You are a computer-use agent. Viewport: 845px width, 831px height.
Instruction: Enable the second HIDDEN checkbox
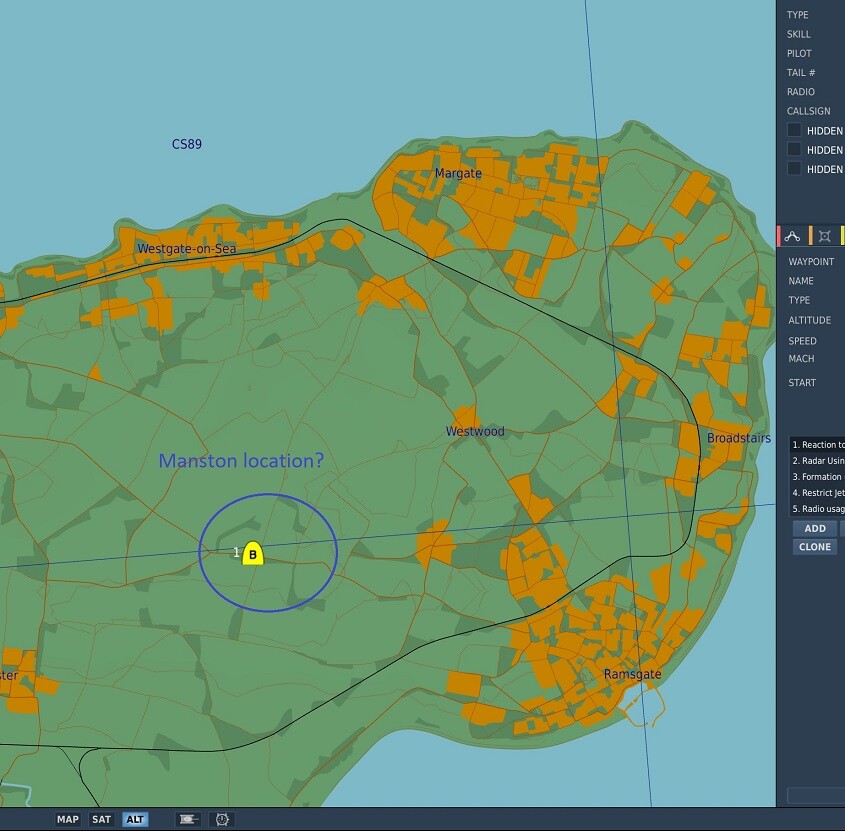click(x=794, y=149)
